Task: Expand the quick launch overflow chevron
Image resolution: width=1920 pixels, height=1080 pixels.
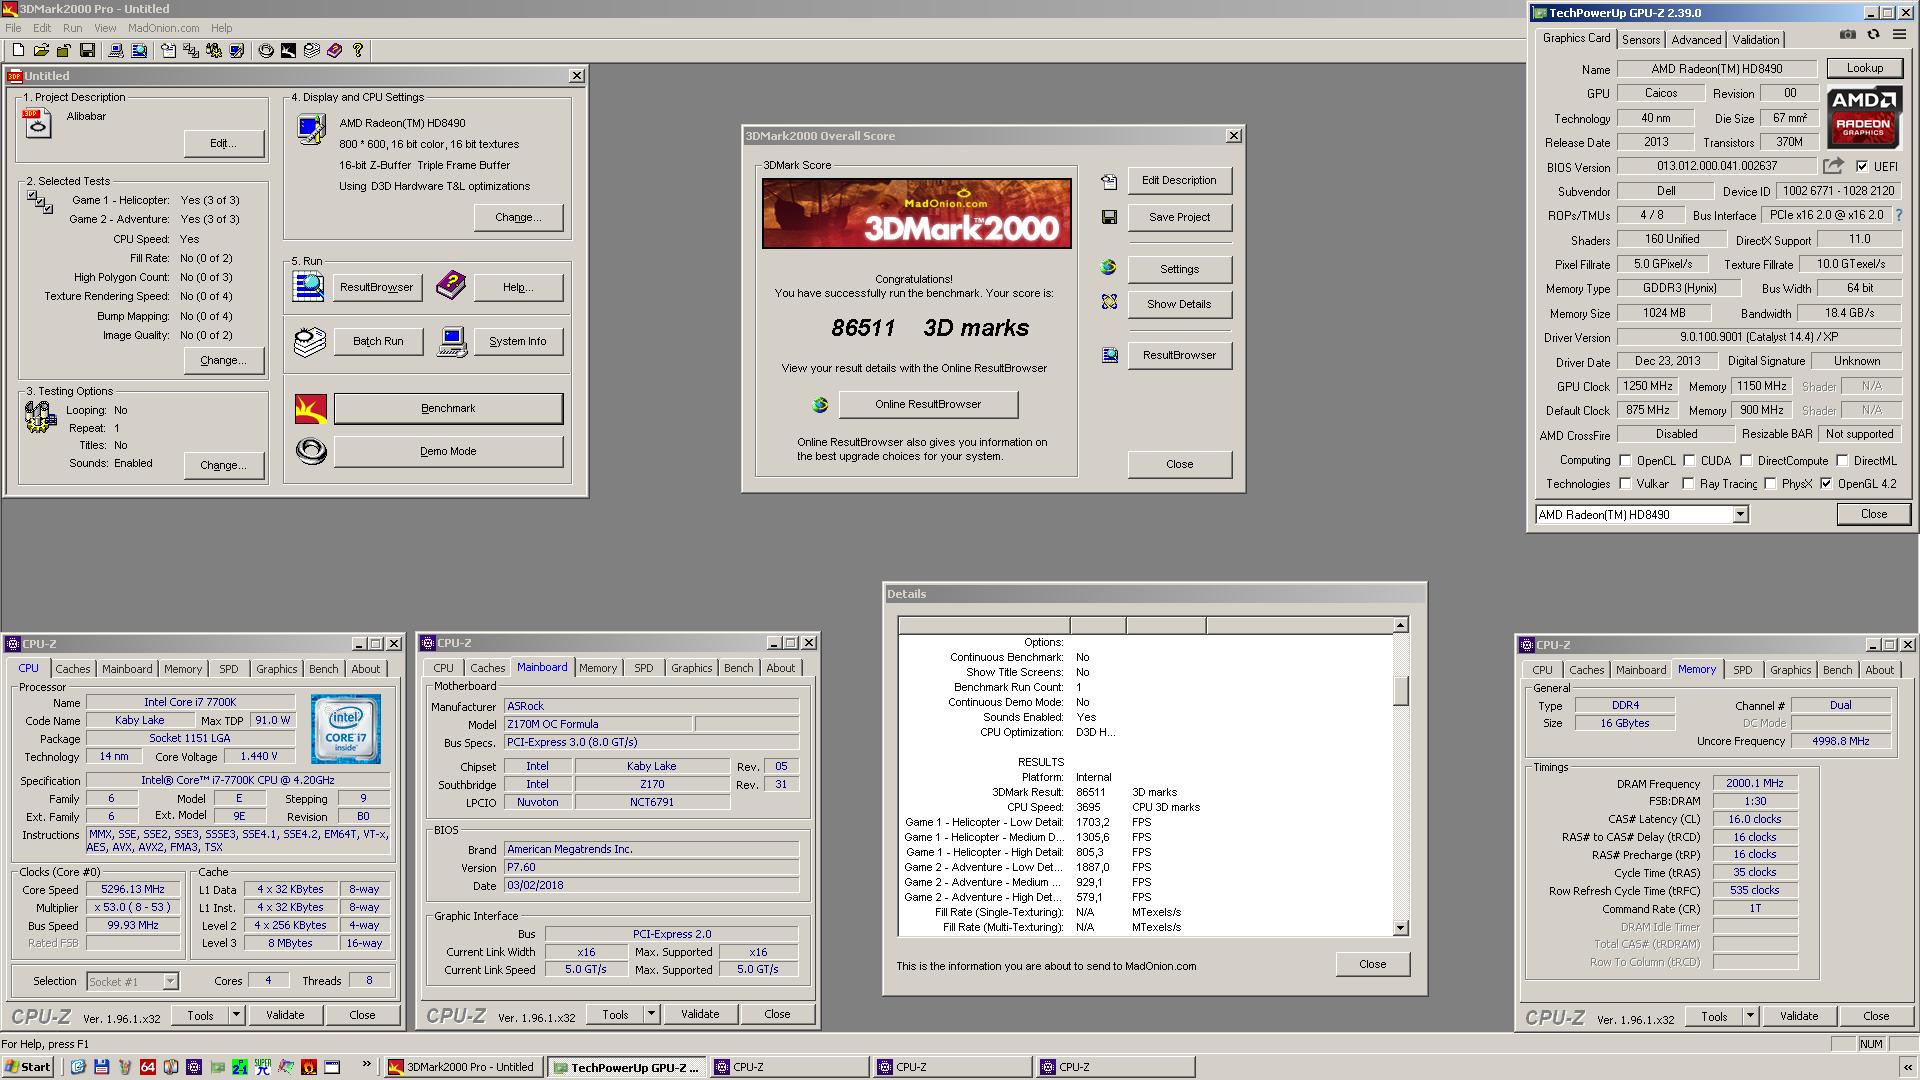Action: coord(366,1065)
